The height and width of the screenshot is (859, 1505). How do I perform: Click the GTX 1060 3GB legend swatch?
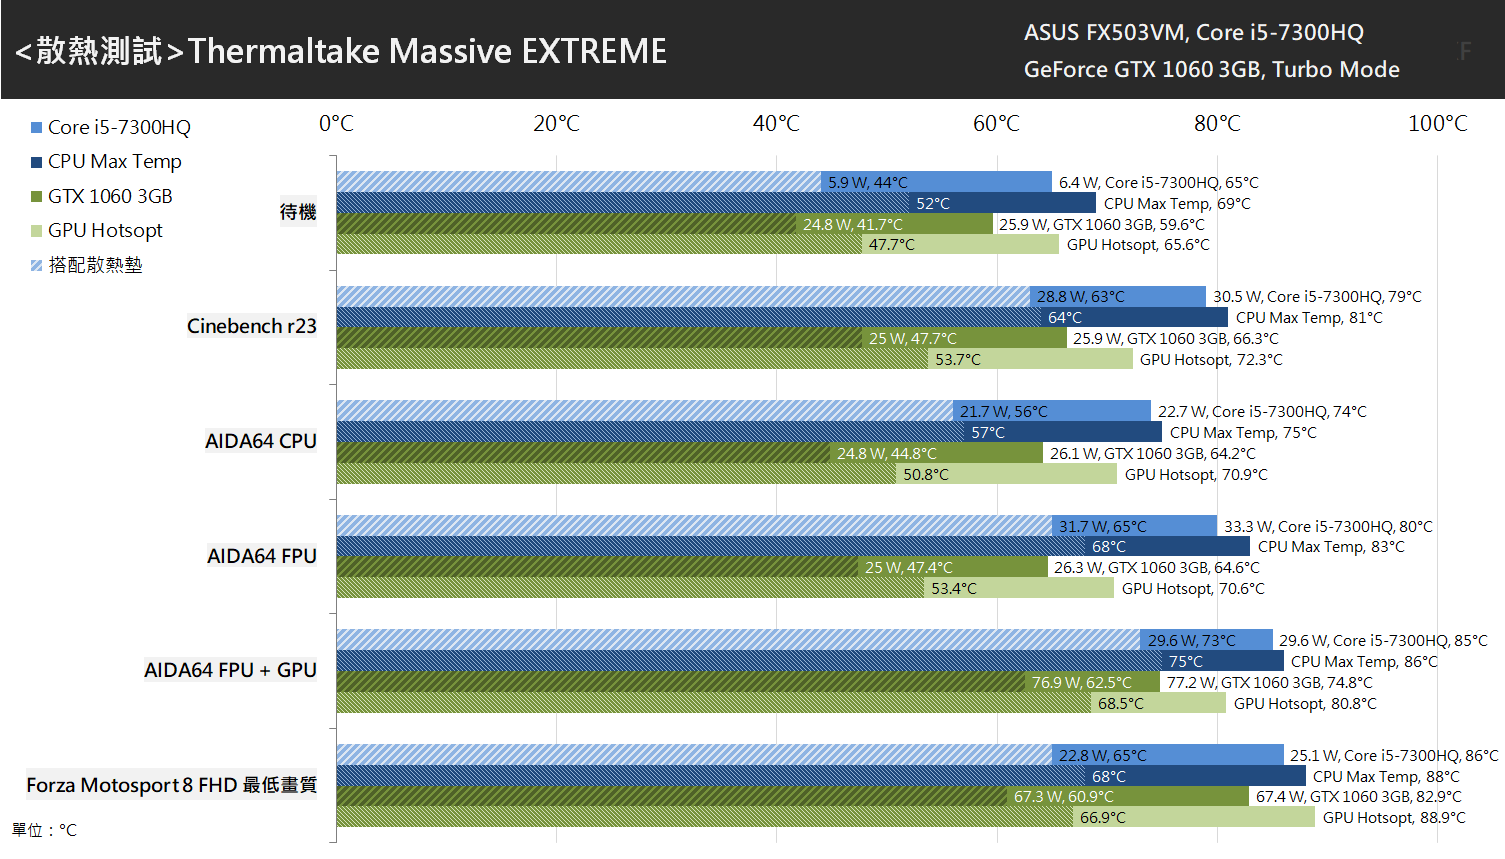point(36,196)
